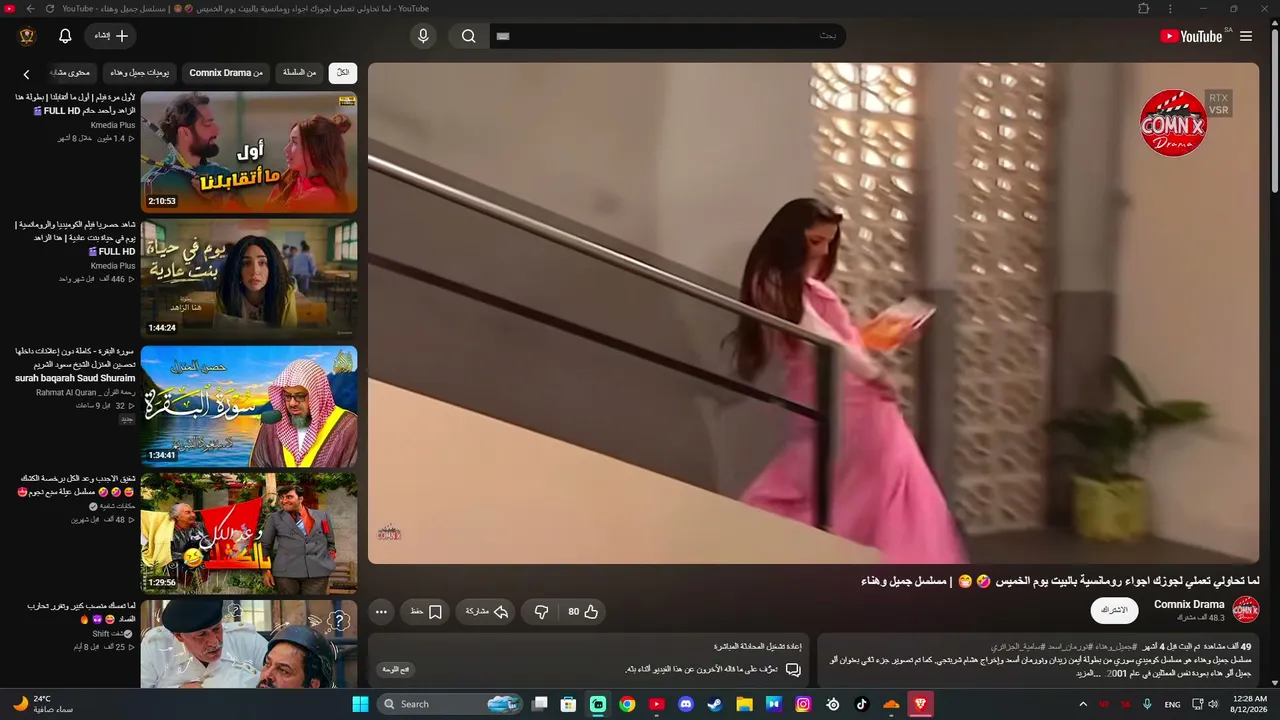The width and height of the screenshot is (1280, 720).
Task: Open browser three-dot menu in title bar
Action: click(1170, 9)
